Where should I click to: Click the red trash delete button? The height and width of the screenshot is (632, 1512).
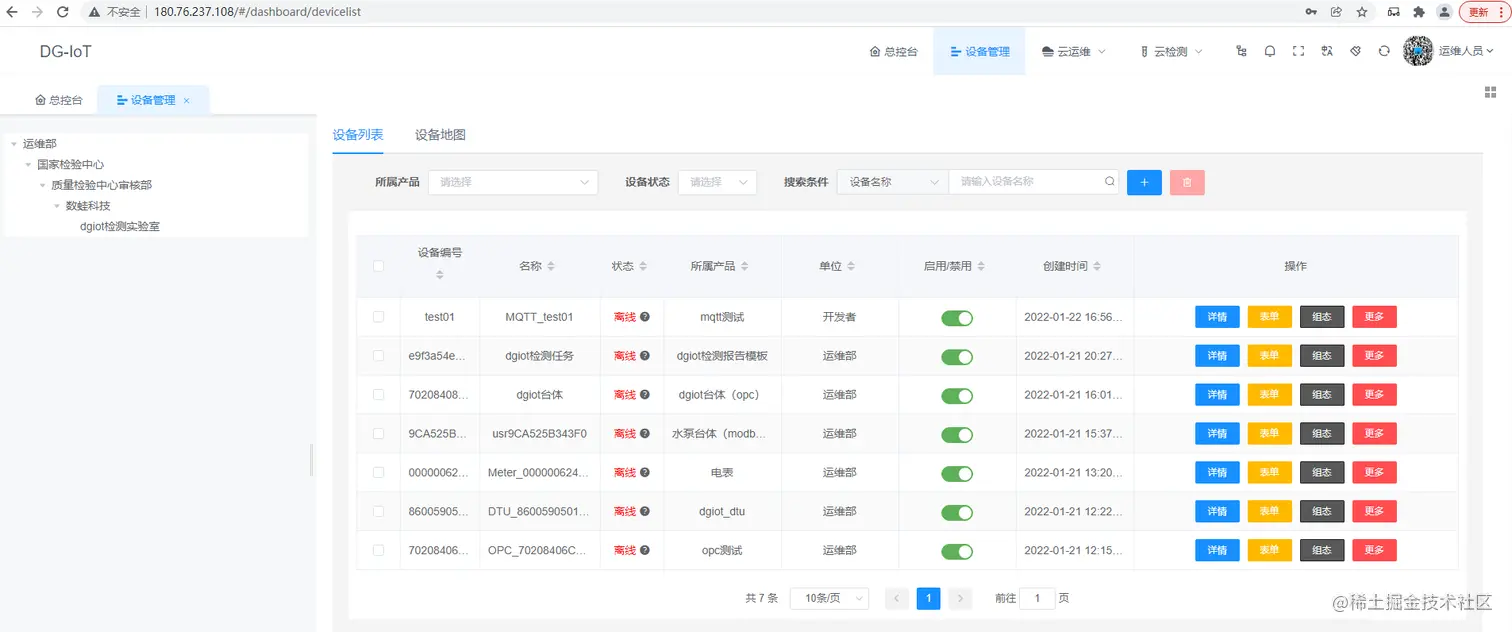click(1187, 182)
